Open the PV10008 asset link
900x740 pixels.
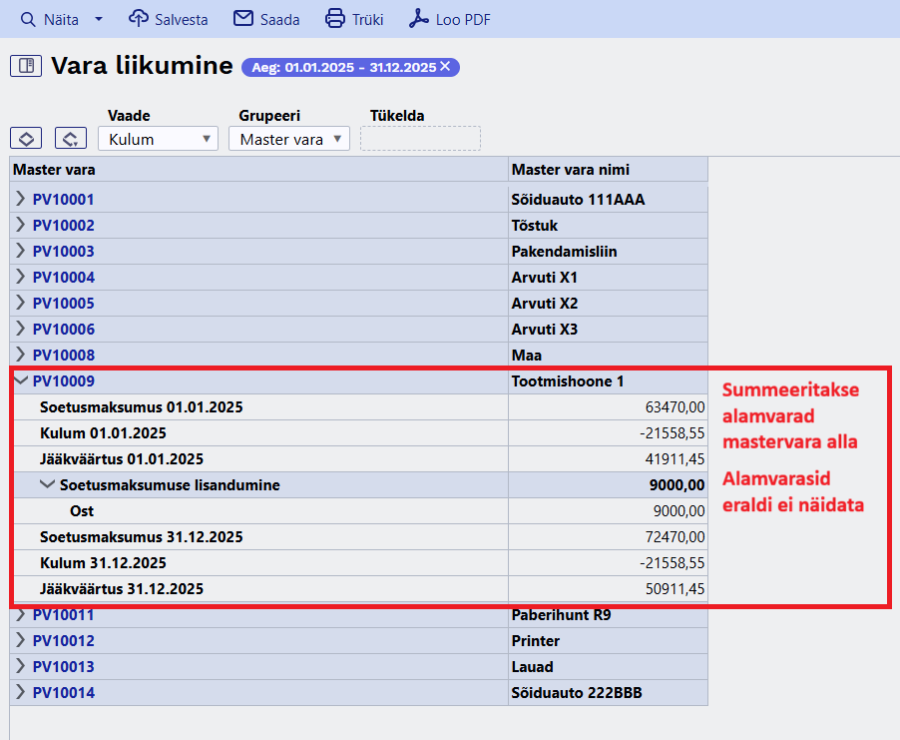coord(64,355)
